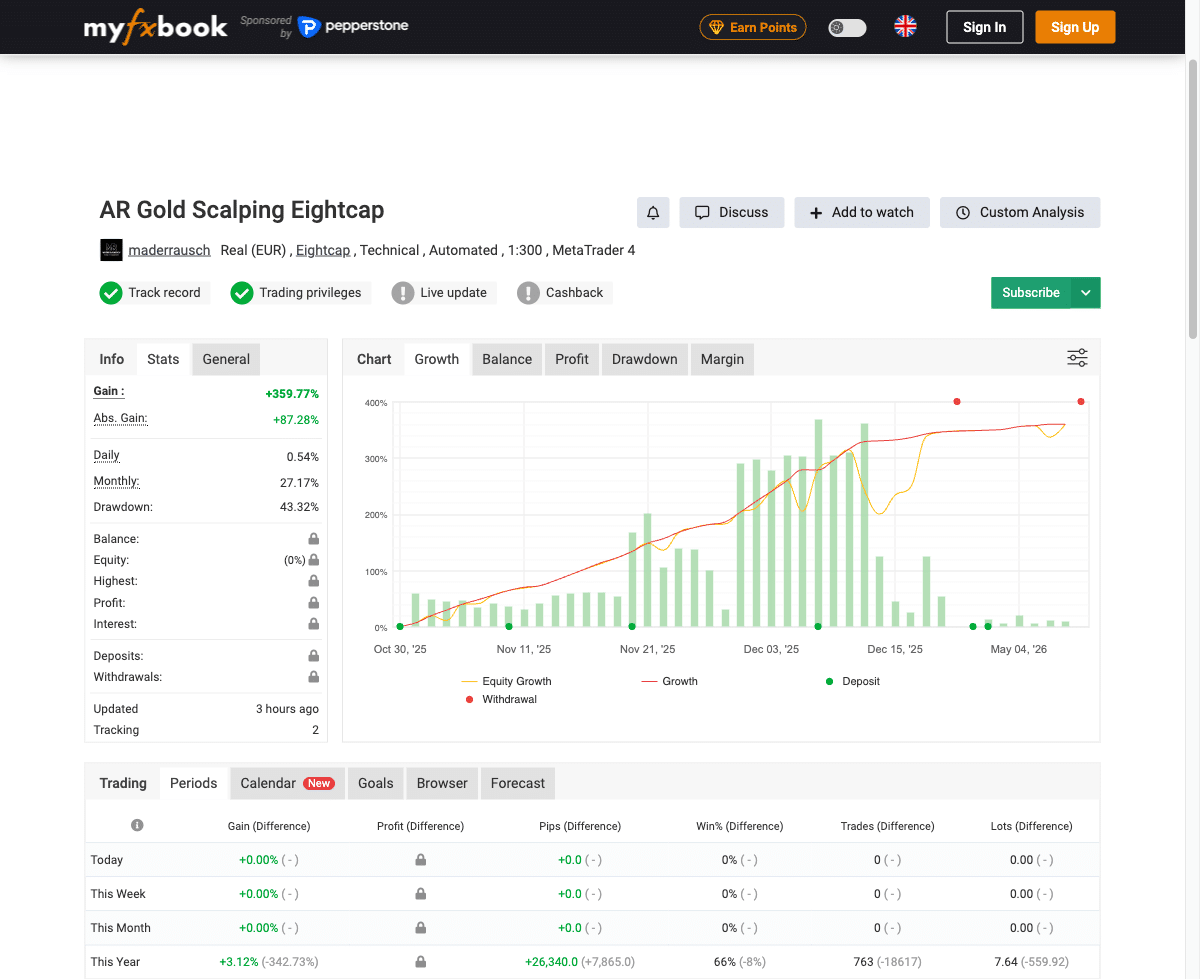The width and height of the screenshot is (1200, 979).
Task: Click the Earn Points diamond button
Action: 753,27
